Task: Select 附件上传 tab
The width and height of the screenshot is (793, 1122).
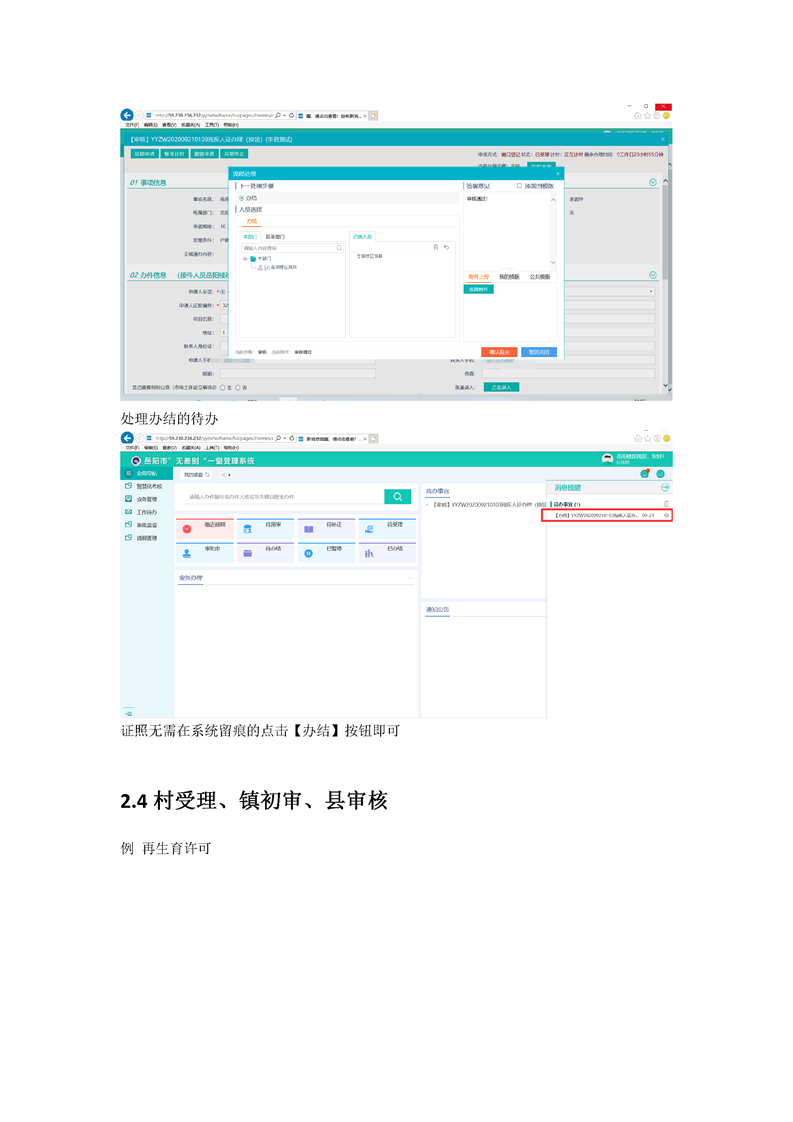Action: point(479,276)
